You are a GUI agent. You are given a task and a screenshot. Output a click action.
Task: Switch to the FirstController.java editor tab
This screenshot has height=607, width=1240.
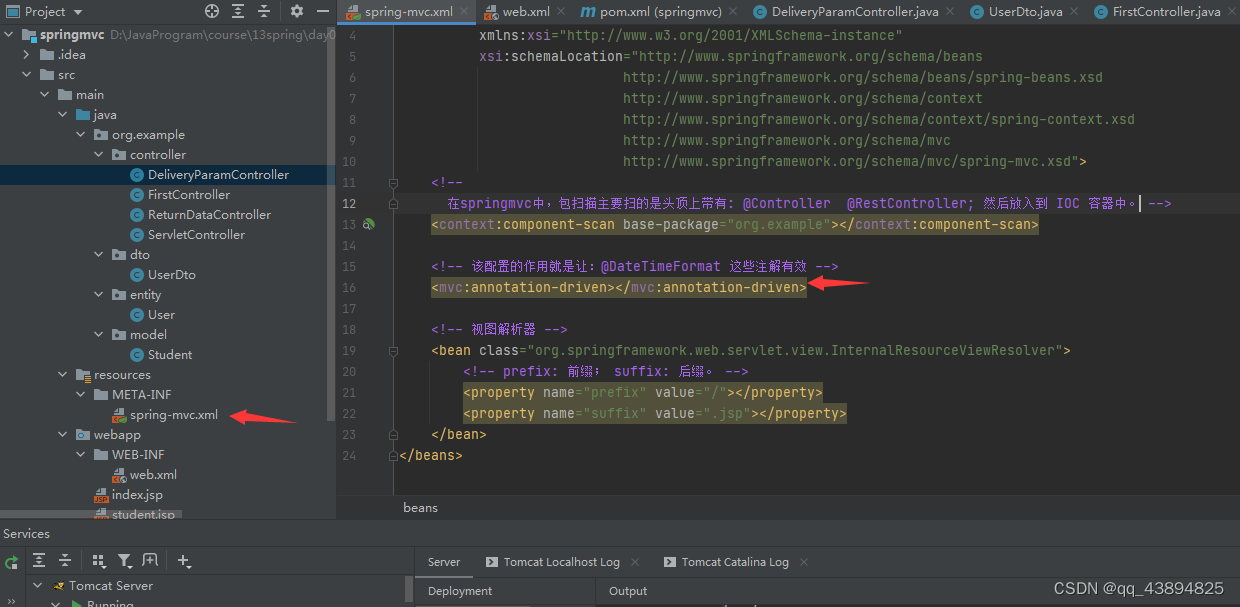(x=1164, y=12)
